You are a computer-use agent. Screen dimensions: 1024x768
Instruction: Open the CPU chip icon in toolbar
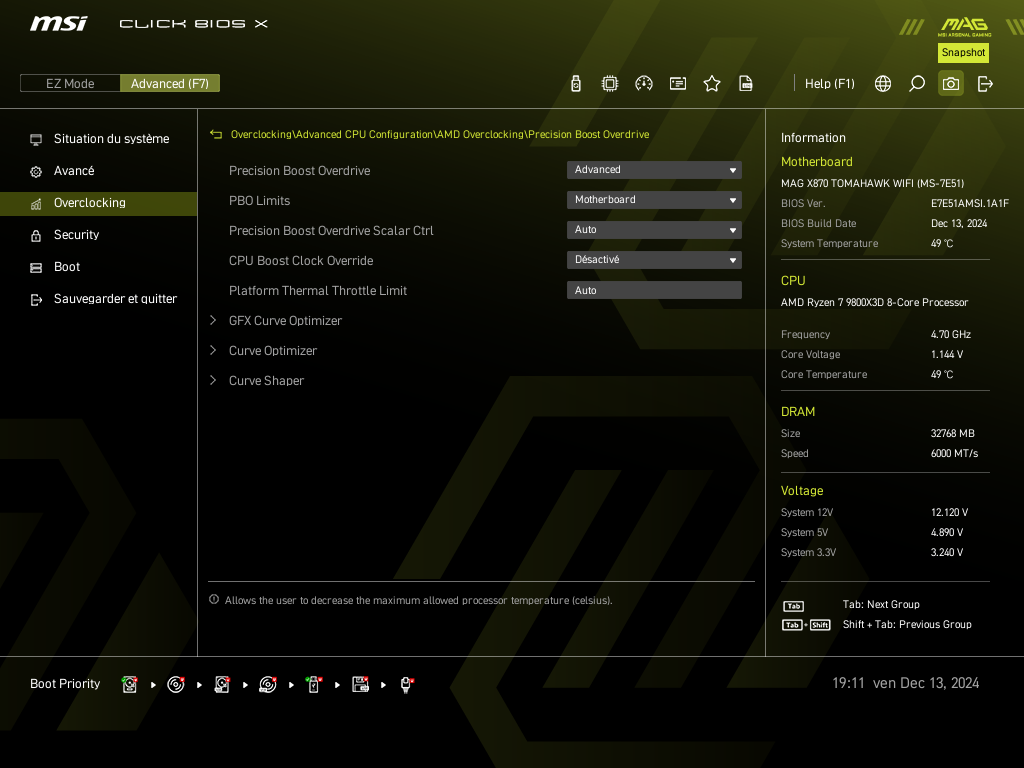click(x=610, y=84)
